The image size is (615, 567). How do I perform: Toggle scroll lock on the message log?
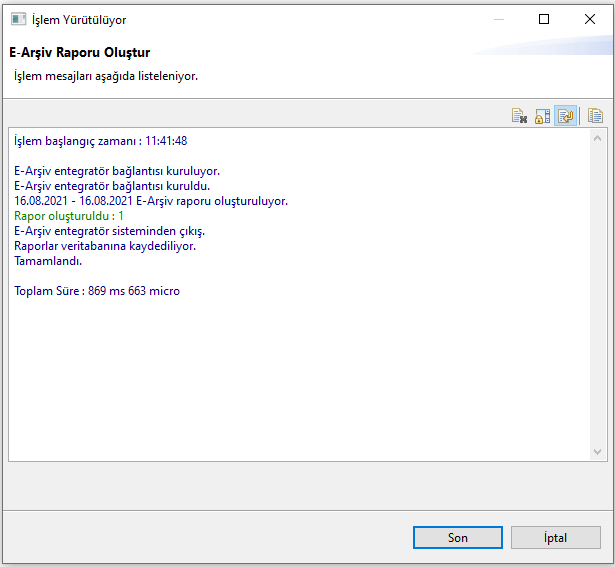[542, 116]
